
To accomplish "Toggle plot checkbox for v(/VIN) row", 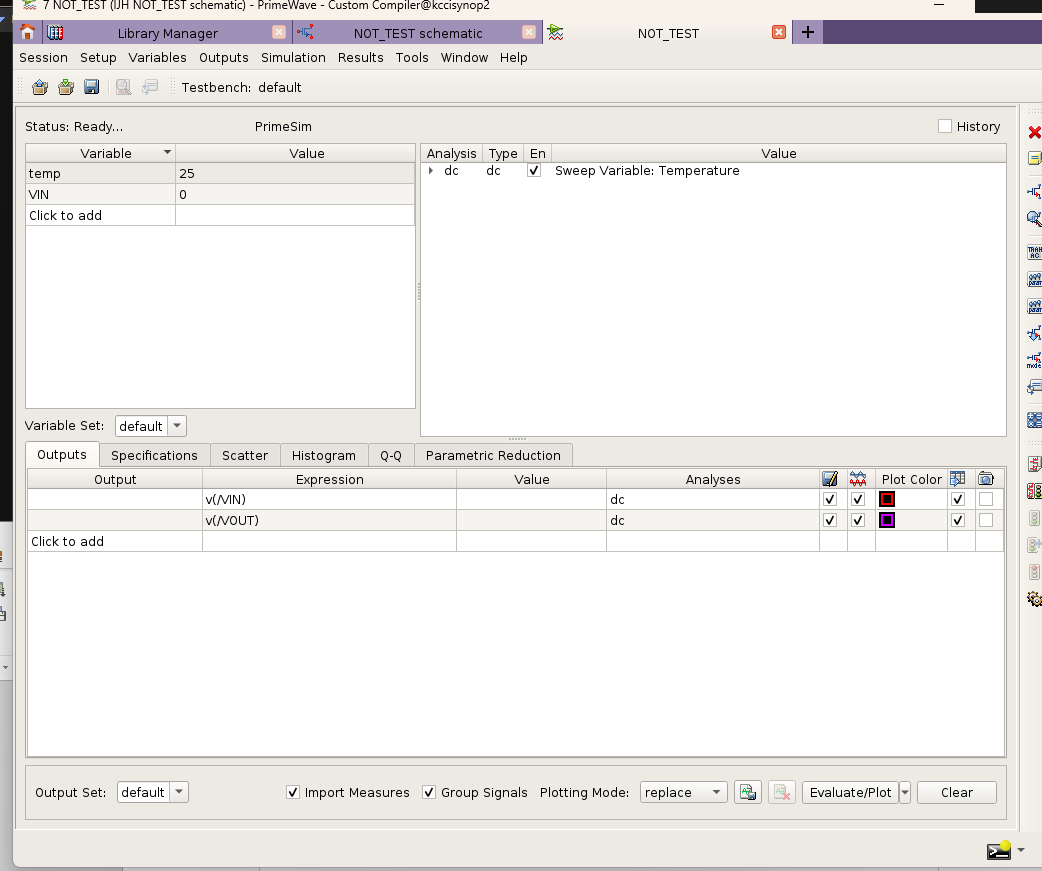I will tap(858, 500).
